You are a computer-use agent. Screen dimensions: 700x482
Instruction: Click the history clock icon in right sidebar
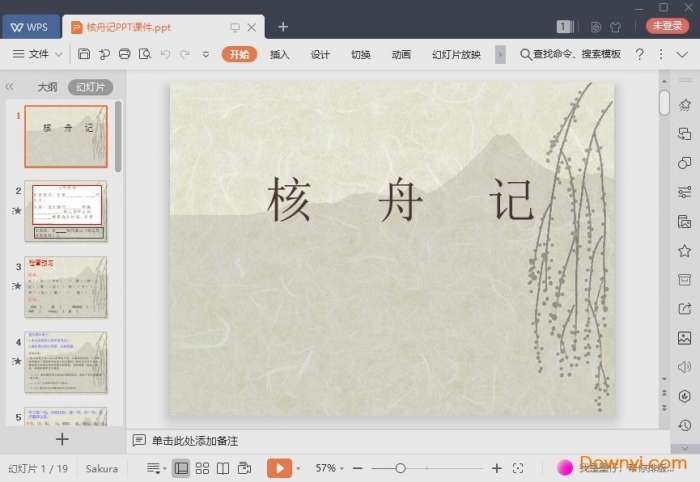[684, 425]
